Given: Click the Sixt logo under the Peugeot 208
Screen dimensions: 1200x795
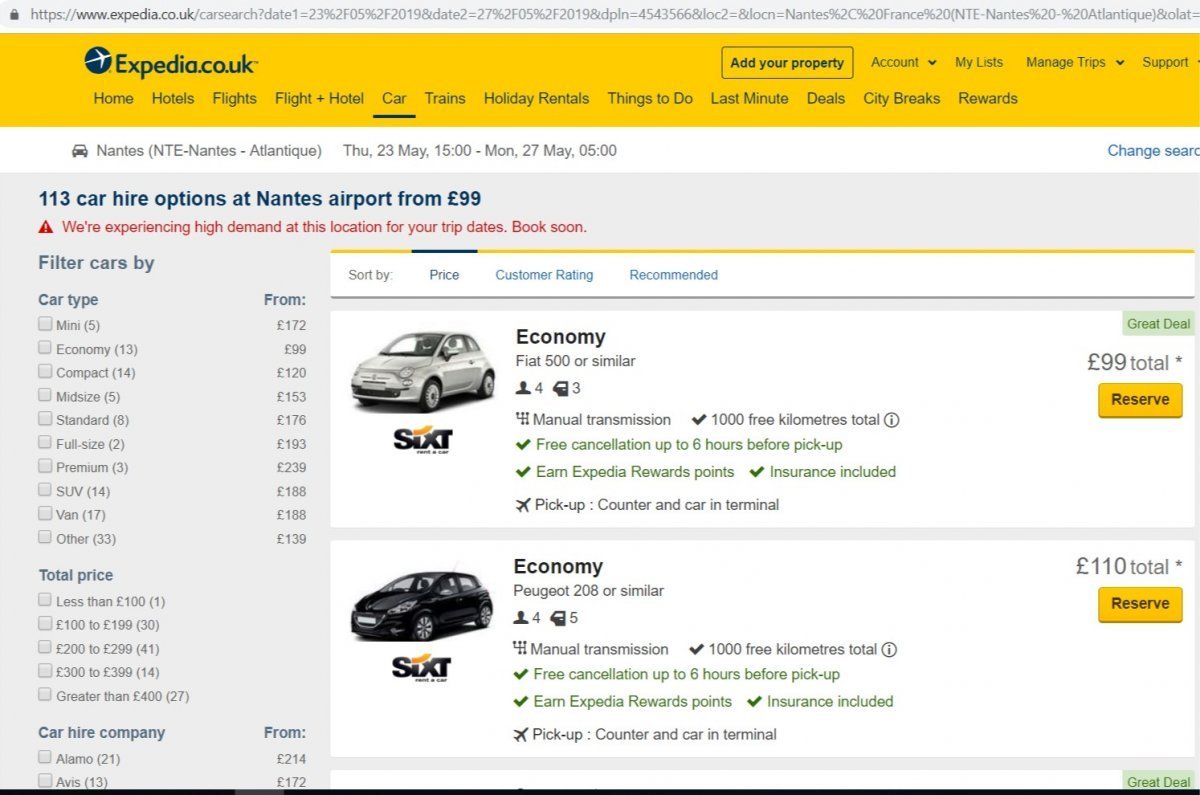Looking at the screenshot, I should (421, 668).
